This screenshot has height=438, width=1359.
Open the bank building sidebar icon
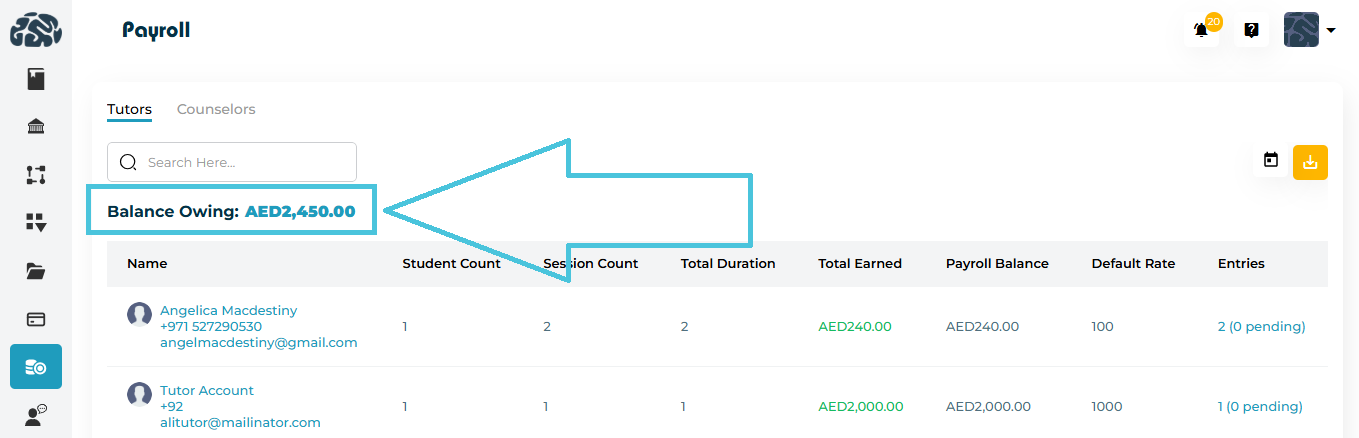(36, 127)
